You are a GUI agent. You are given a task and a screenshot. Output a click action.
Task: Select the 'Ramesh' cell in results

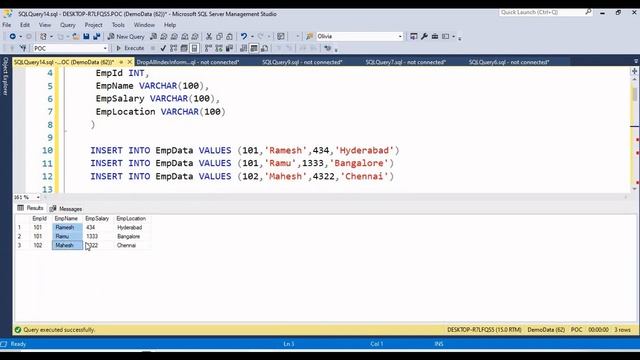pyautogui.click(x=67, y=227)
